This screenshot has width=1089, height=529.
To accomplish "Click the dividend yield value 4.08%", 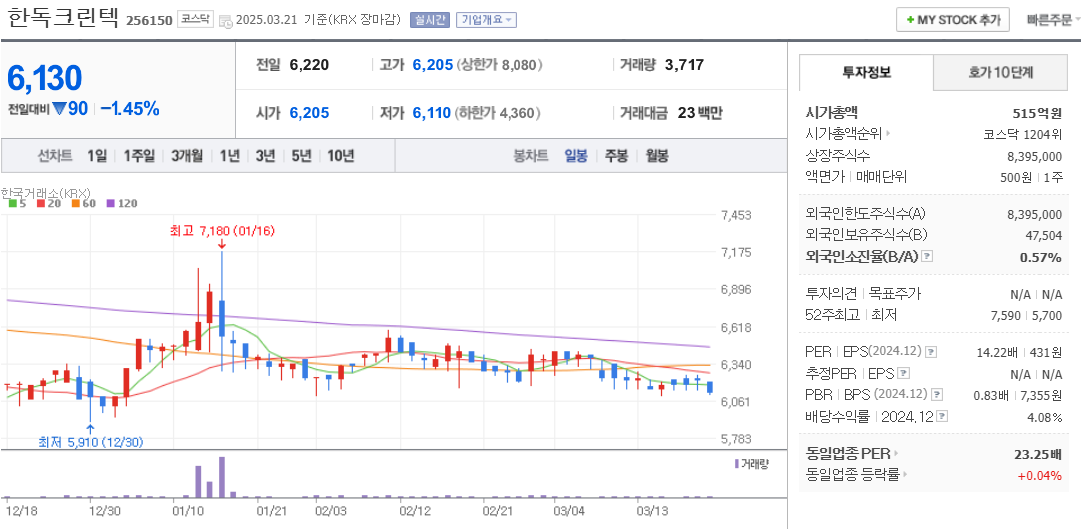I will 1045,417.
